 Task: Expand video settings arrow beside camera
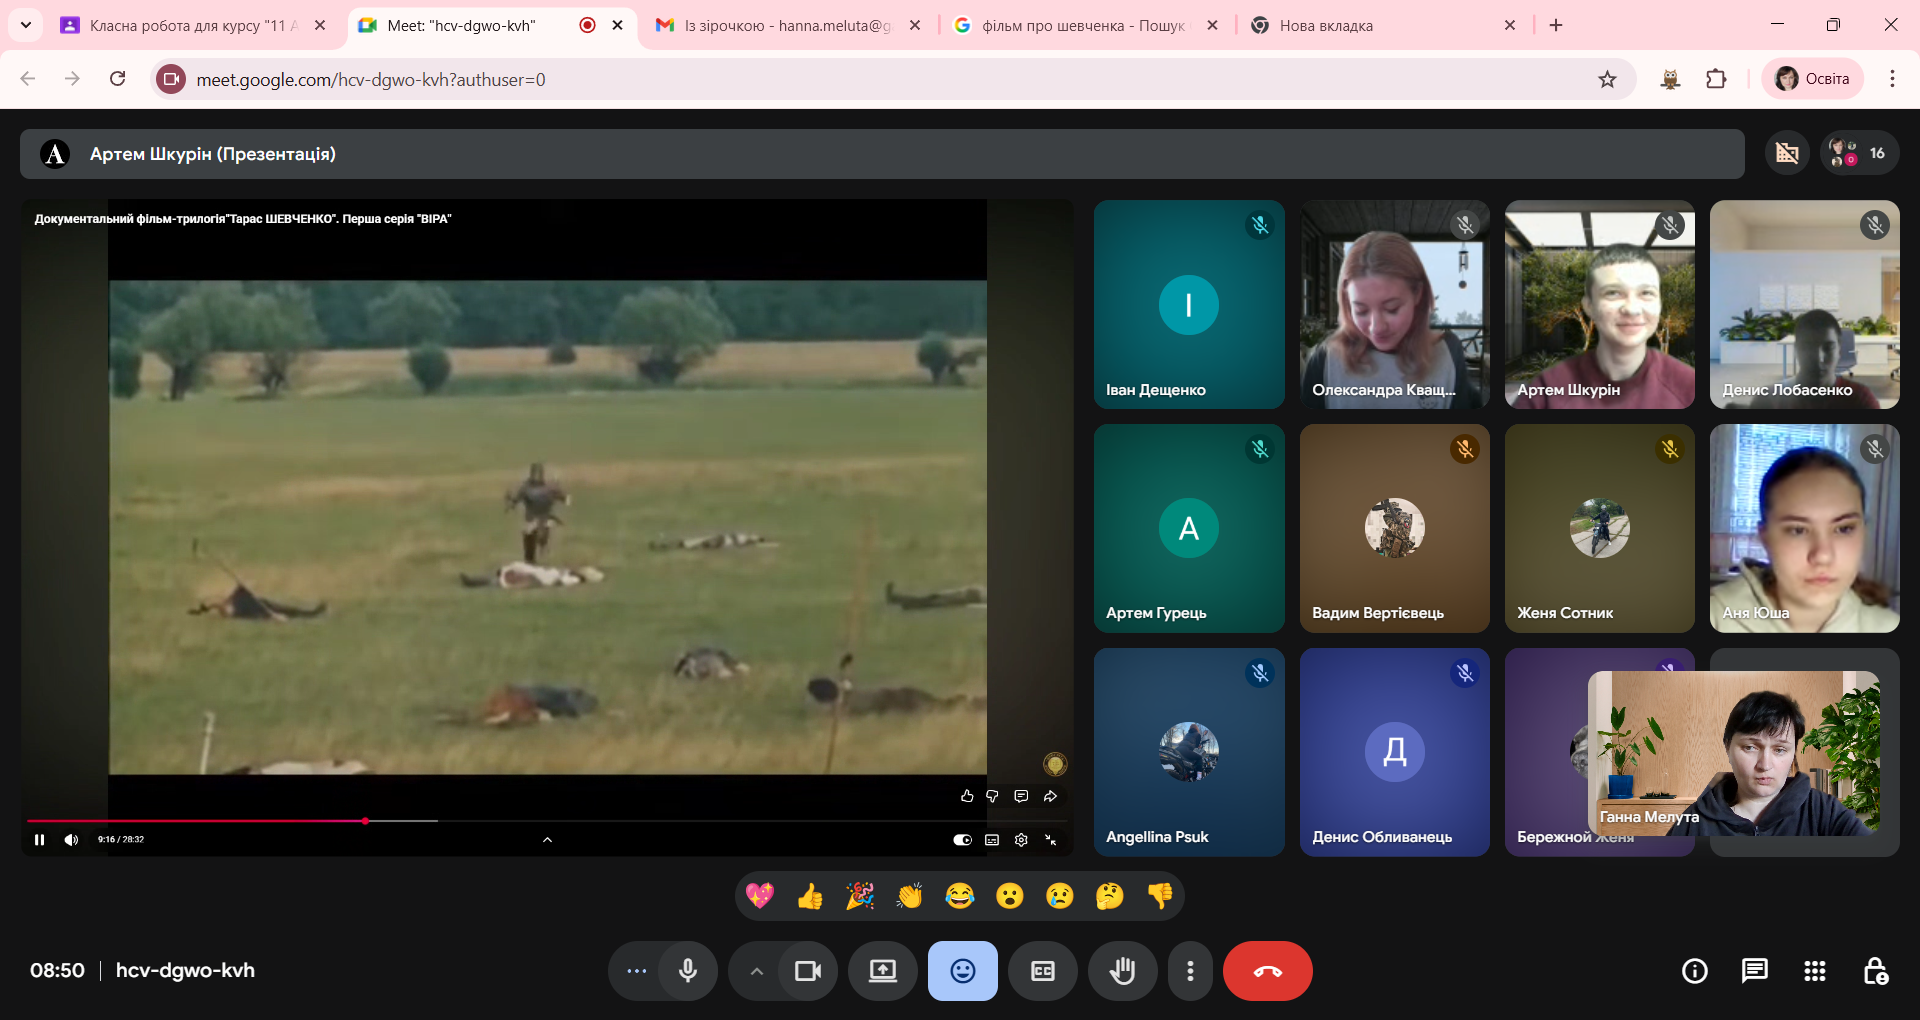757,971
